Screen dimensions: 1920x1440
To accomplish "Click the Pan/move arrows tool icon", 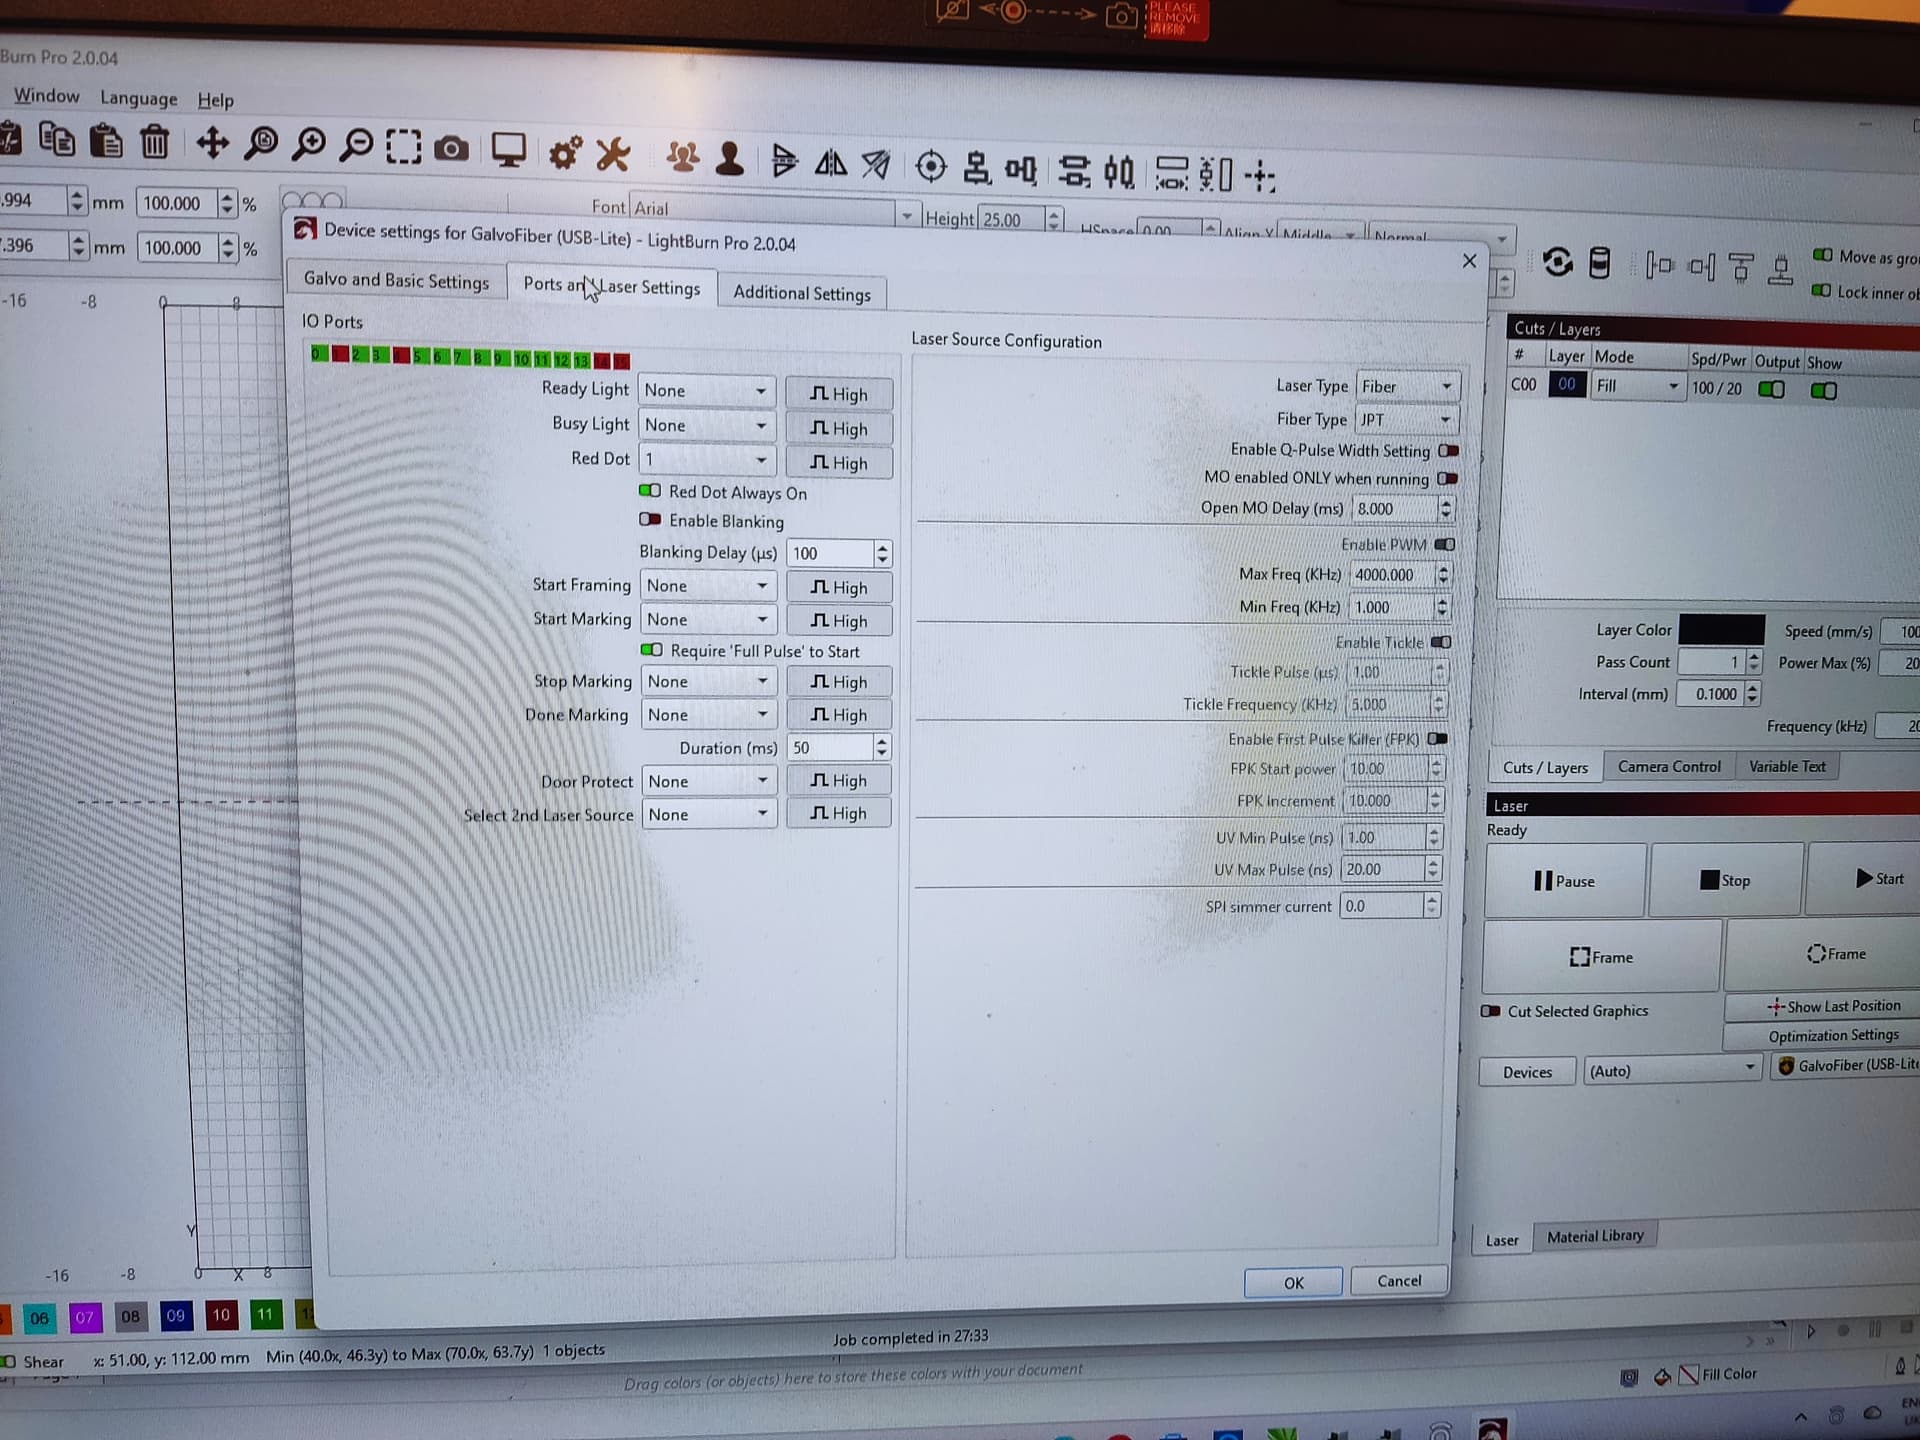I will click(x=212, y=143).
